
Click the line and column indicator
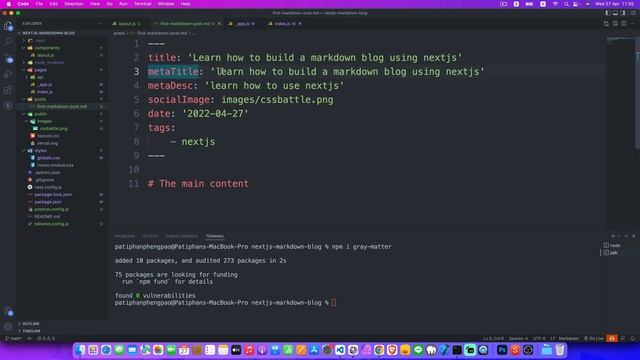[x=493, y=338]
